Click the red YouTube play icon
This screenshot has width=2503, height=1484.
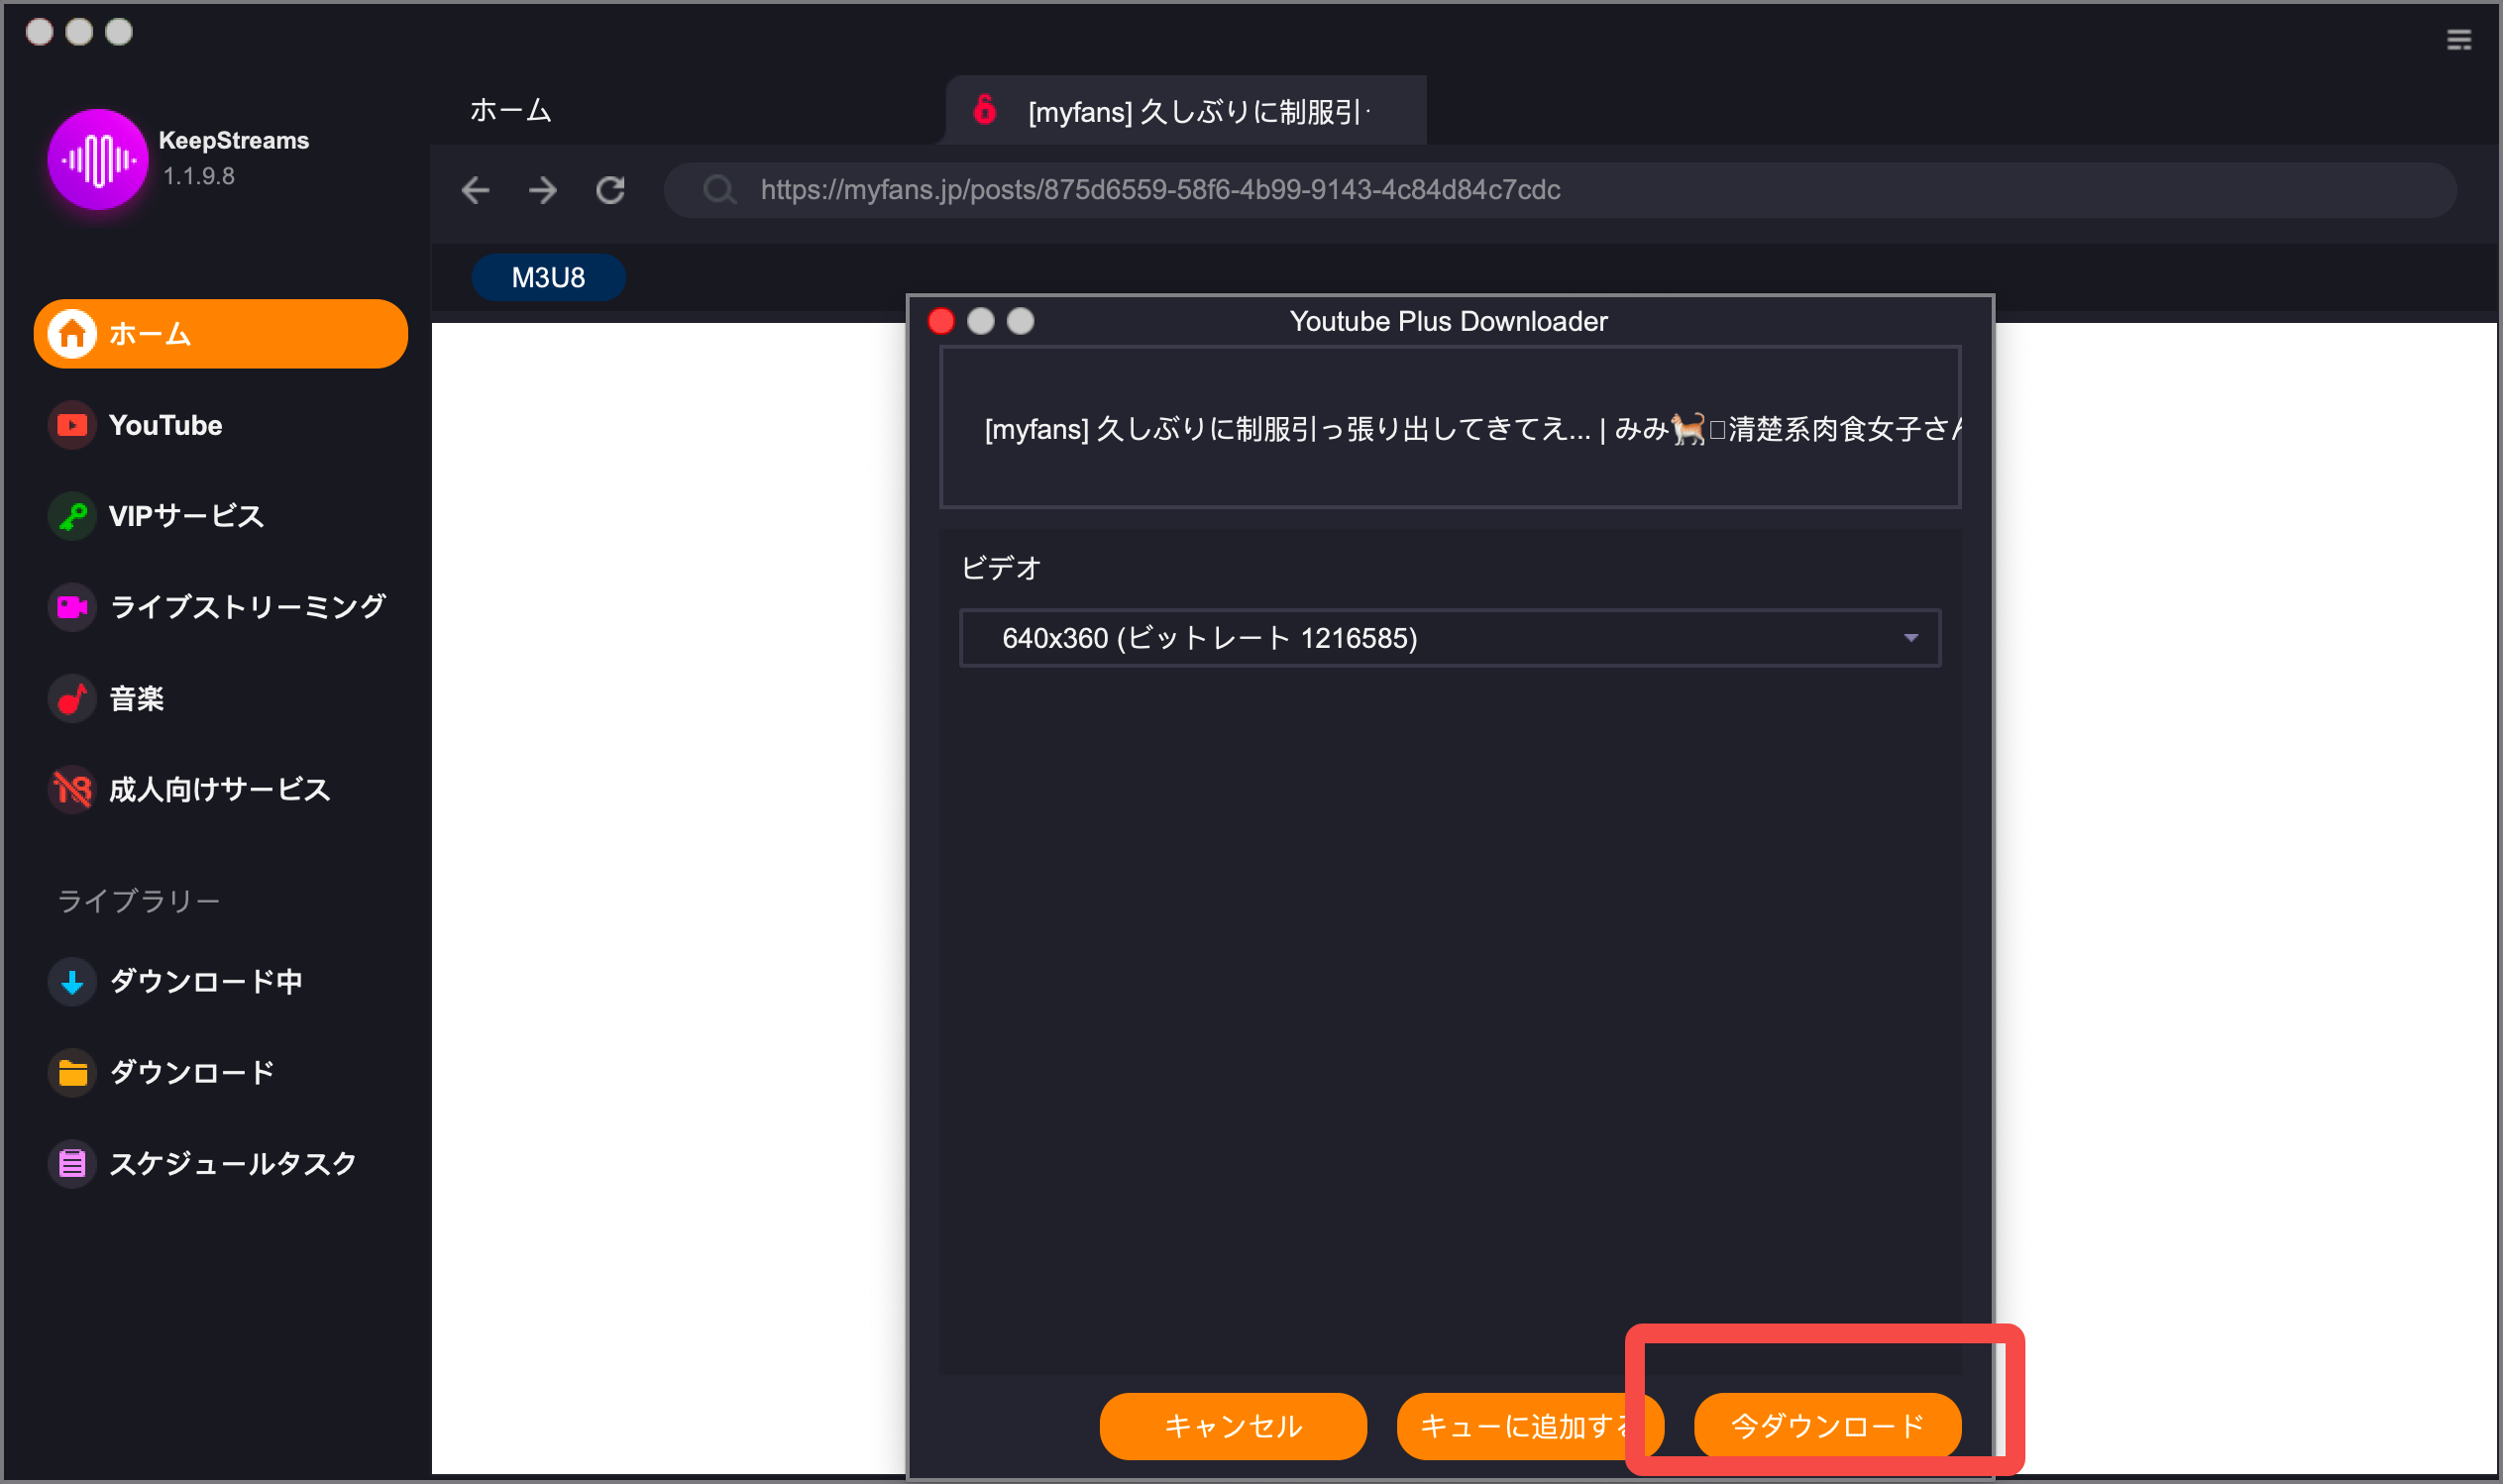72,425
